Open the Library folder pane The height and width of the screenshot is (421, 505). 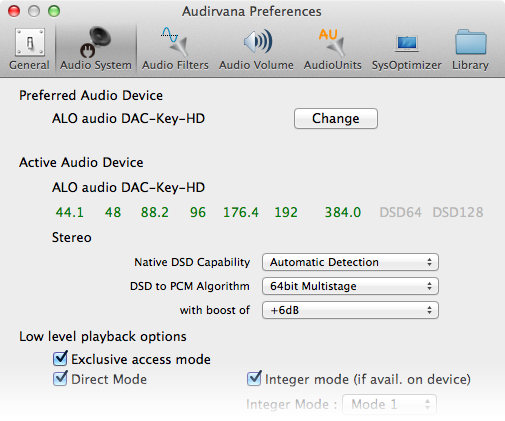click(x=470, y=49)
